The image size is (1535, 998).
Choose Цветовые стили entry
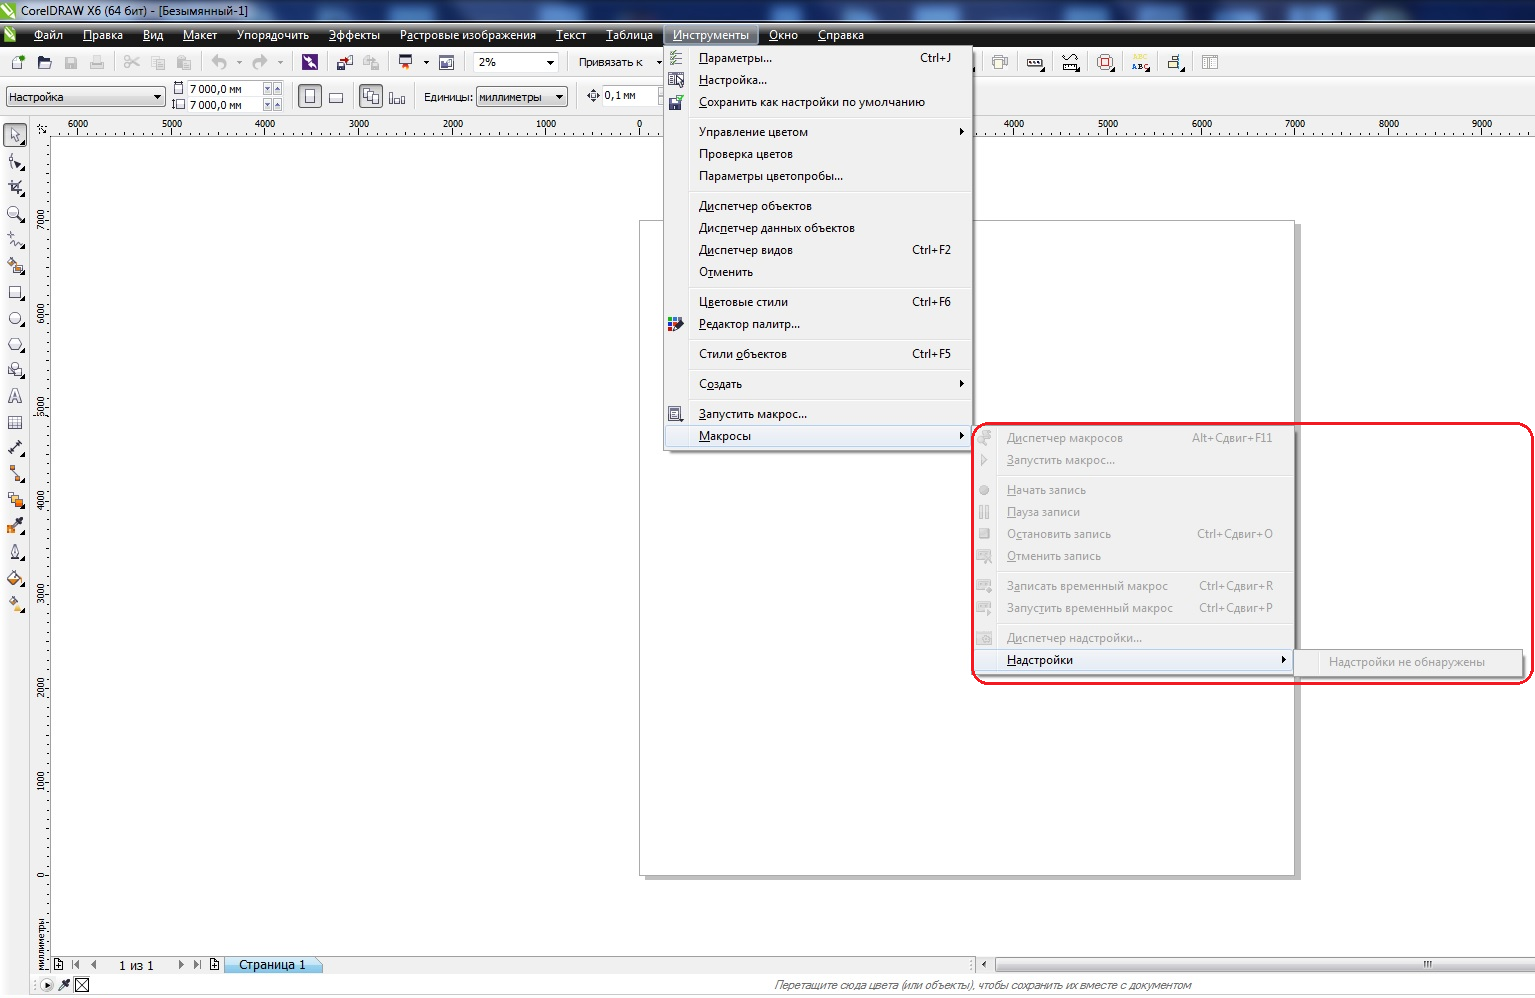(818, 302)
